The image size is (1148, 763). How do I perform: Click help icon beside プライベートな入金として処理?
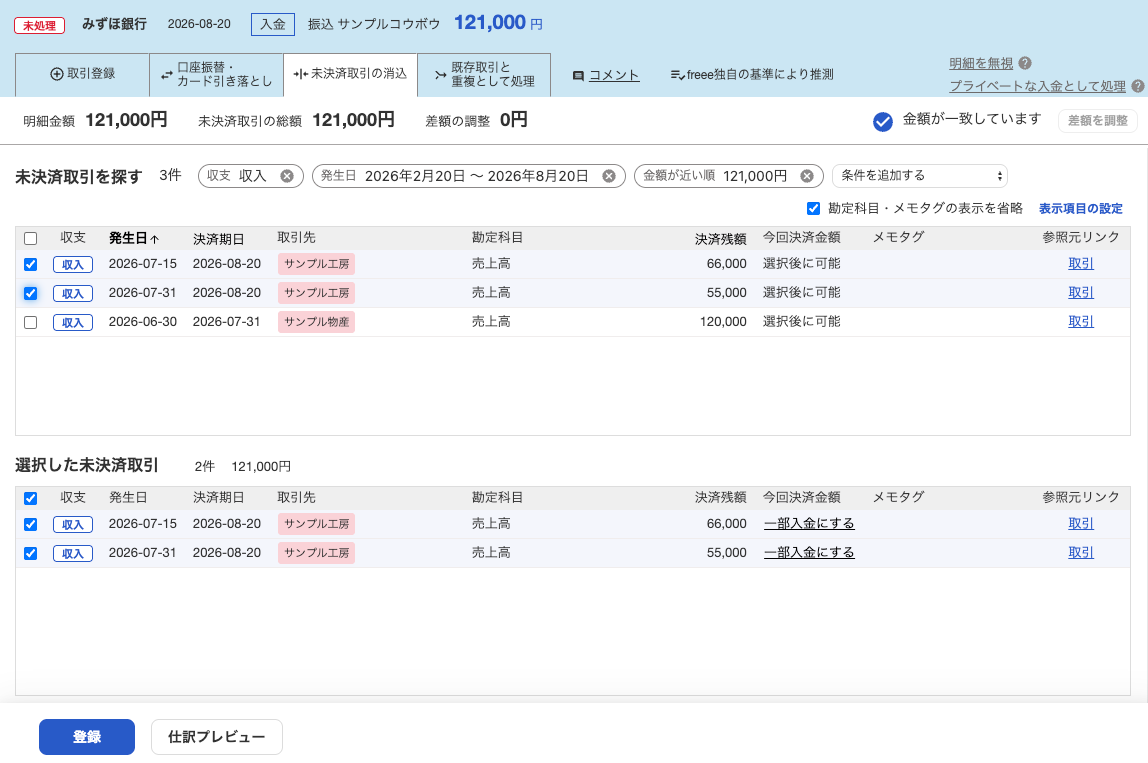1138,86
